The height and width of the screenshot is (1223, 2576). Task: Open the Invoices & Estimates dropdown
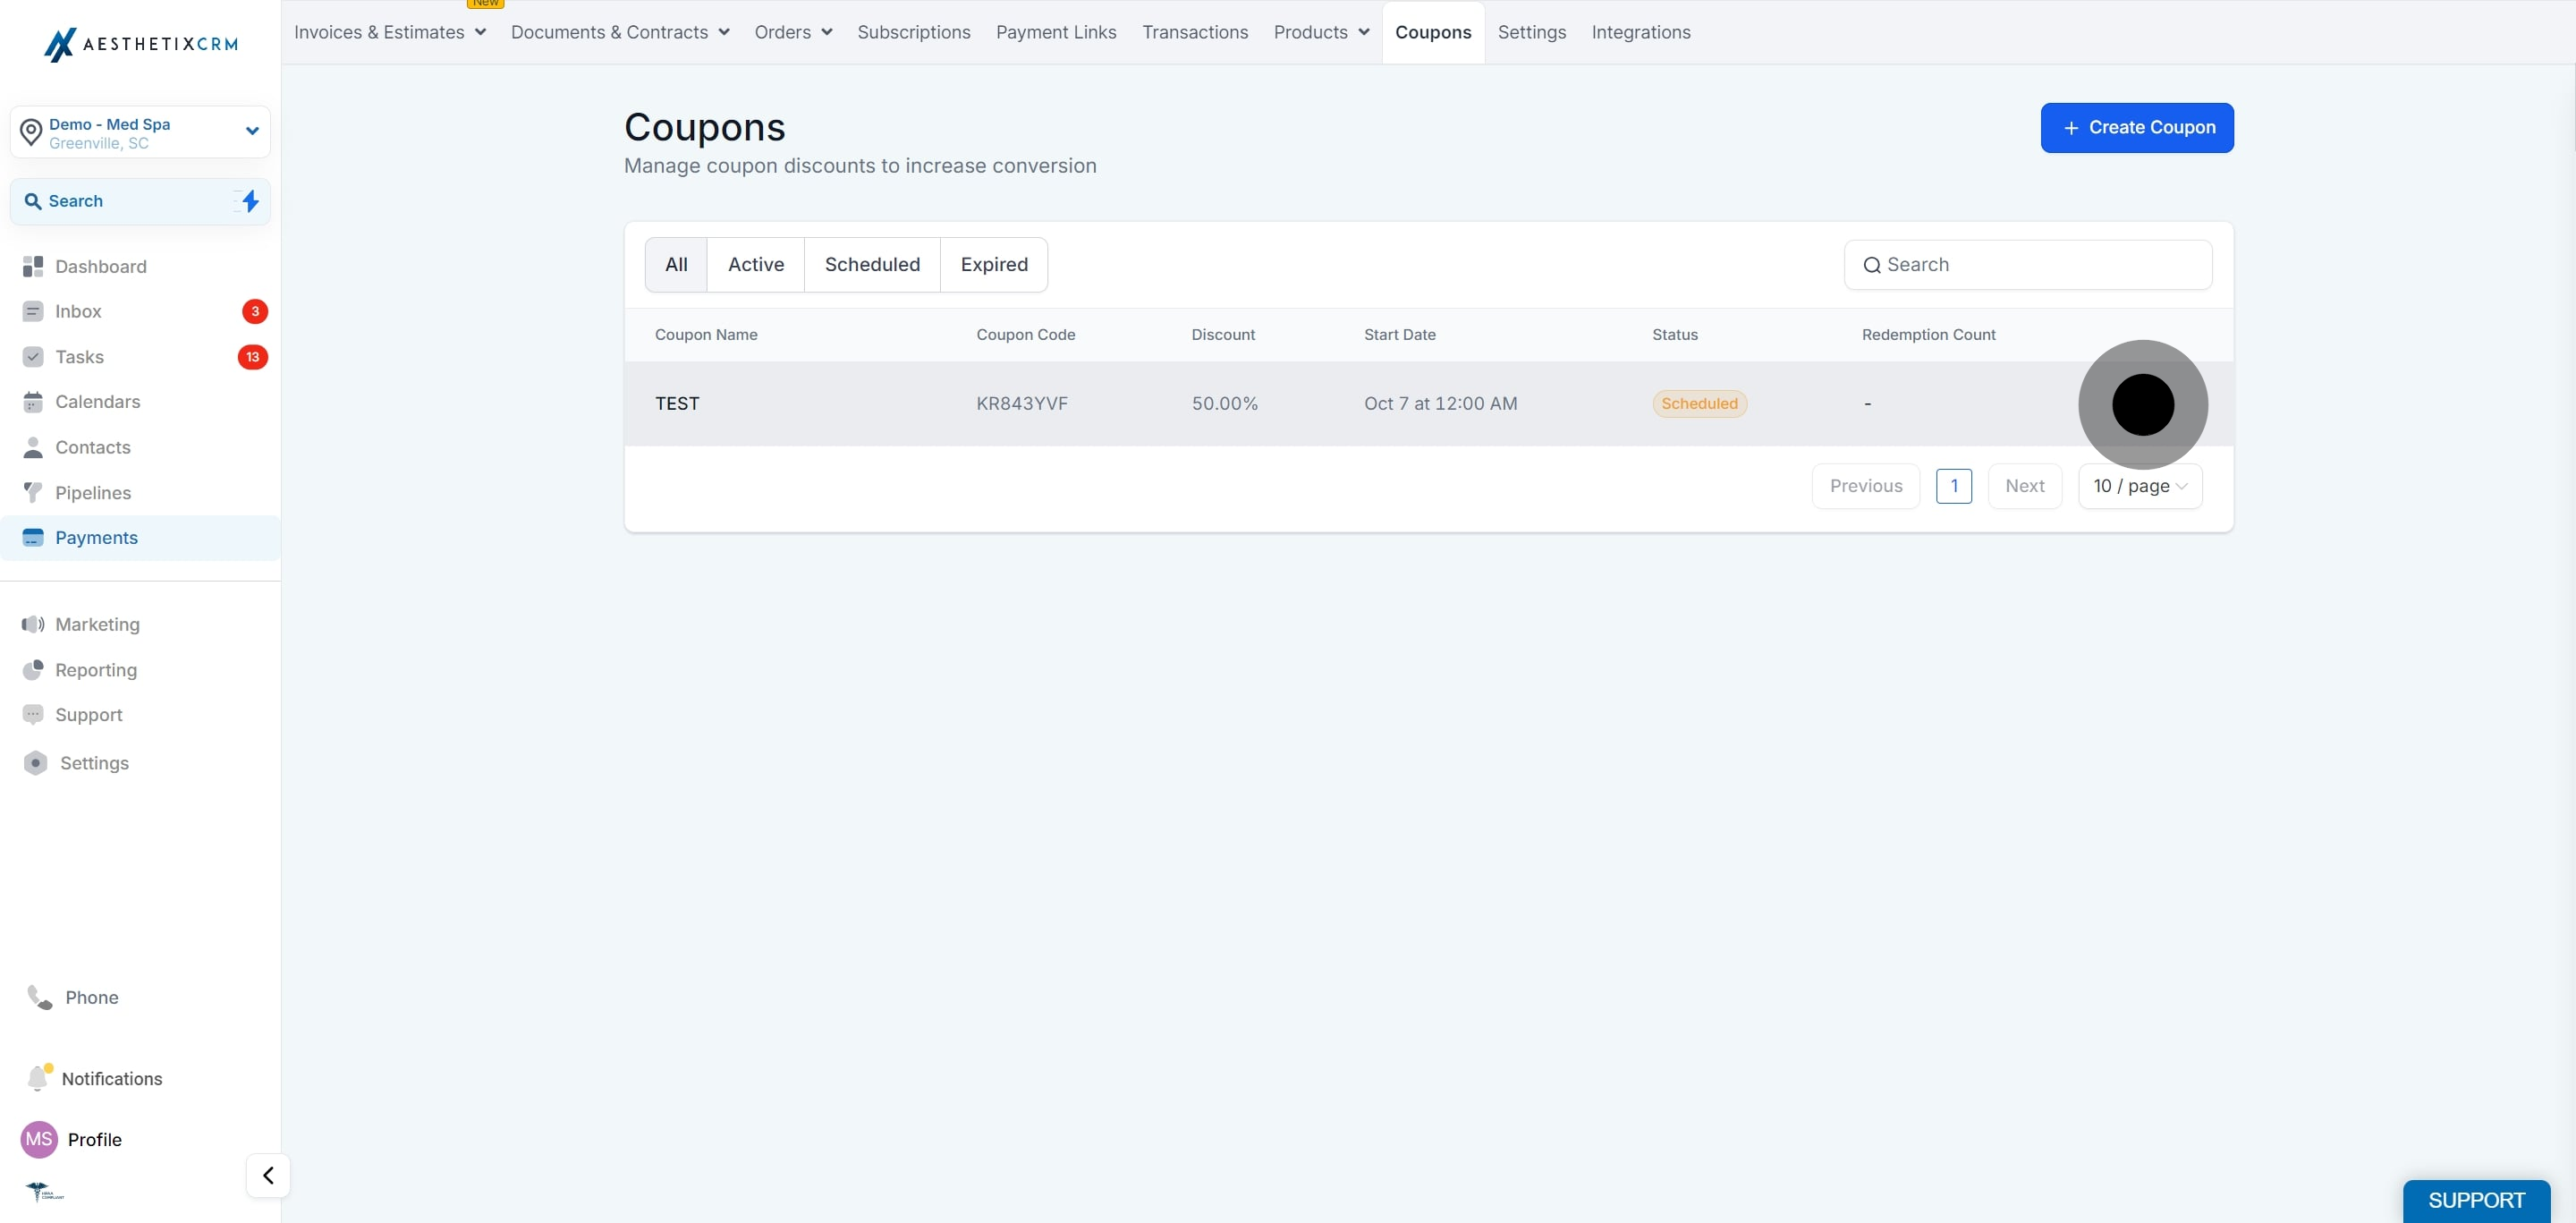(390, 32)
